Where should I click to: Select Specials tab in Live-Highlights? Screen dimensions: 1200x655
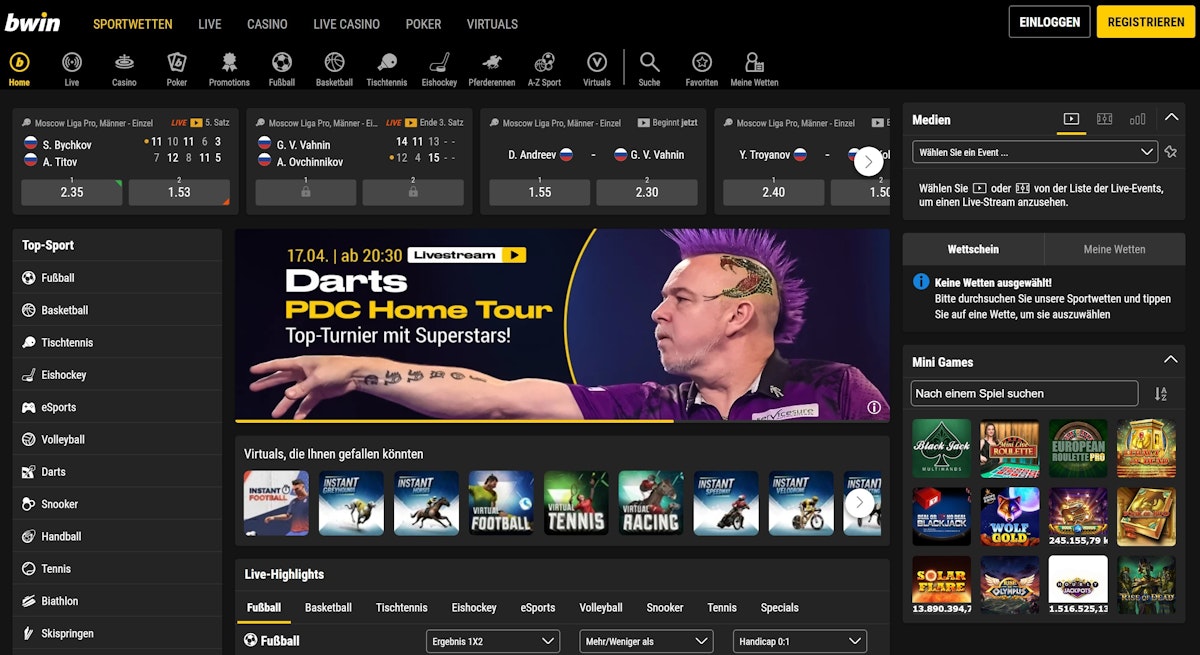click(x=779, y=607)
